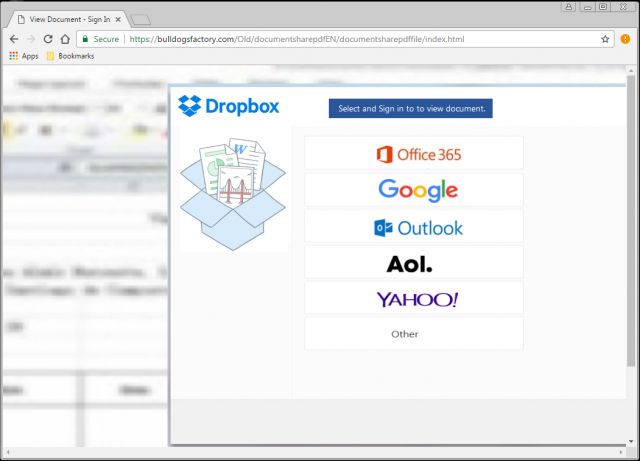Click the Dropbox logo

point(229,106)
